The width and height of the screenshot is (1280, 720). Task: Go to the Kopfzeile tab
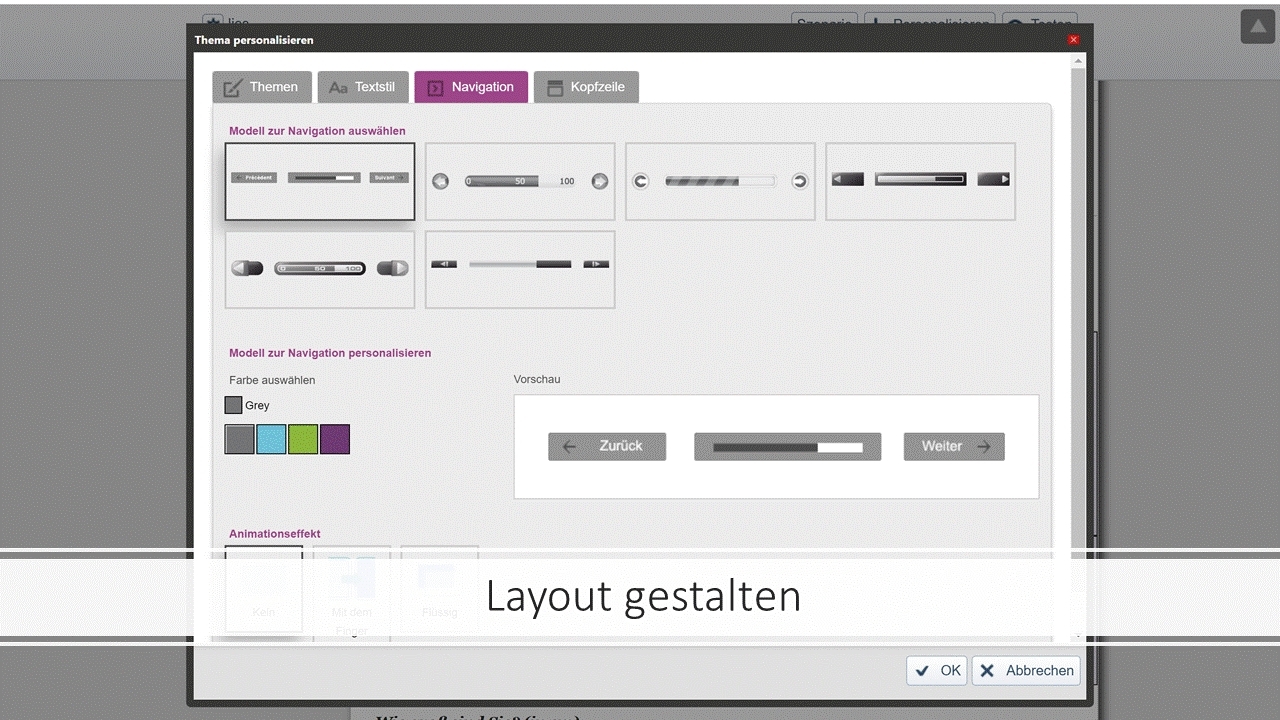tap(586, 87)
